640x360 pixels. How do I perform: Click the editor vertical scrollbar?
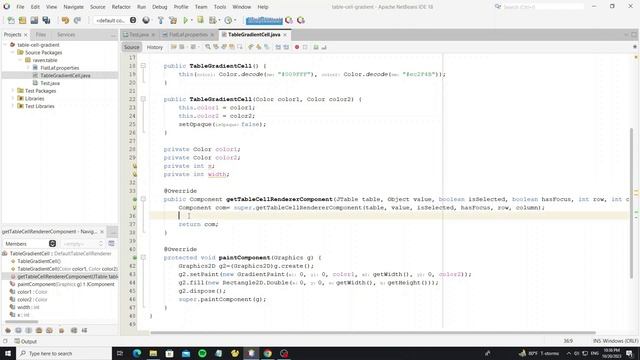pyautogui.click(x=632, y=204)
